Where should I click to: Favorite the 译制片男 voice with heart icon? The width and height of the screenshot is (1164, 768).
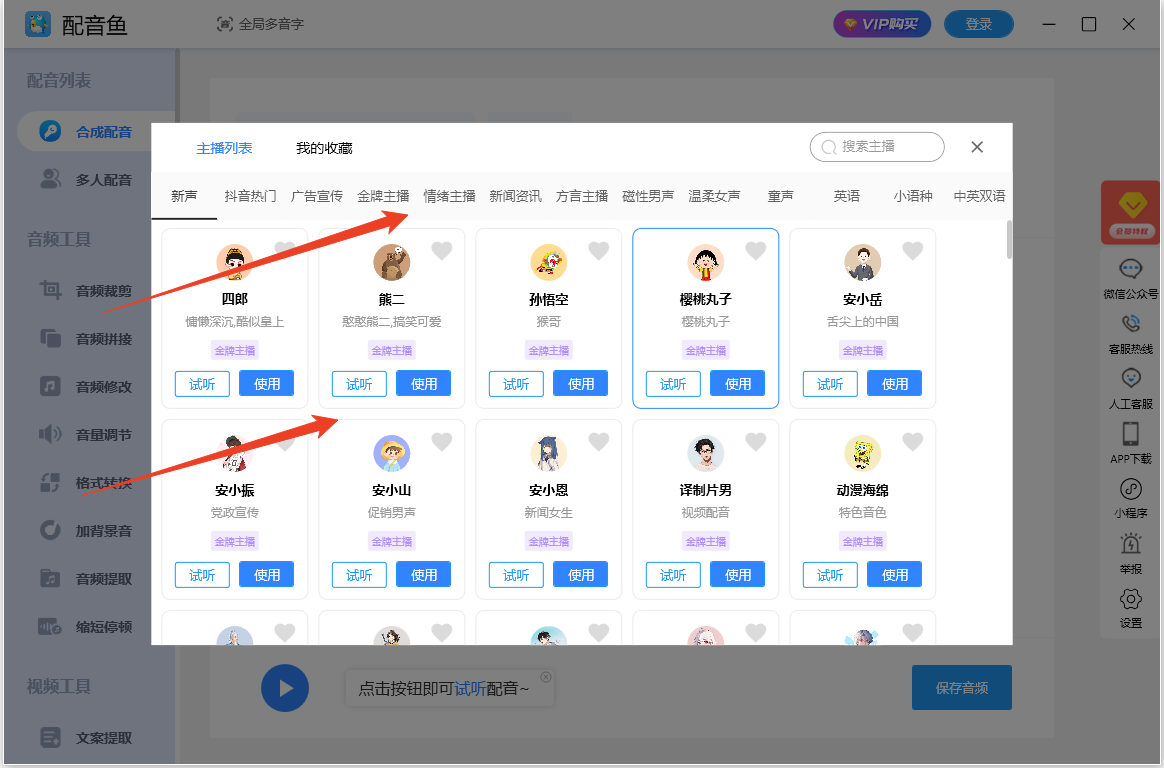(x=756, y=442)
